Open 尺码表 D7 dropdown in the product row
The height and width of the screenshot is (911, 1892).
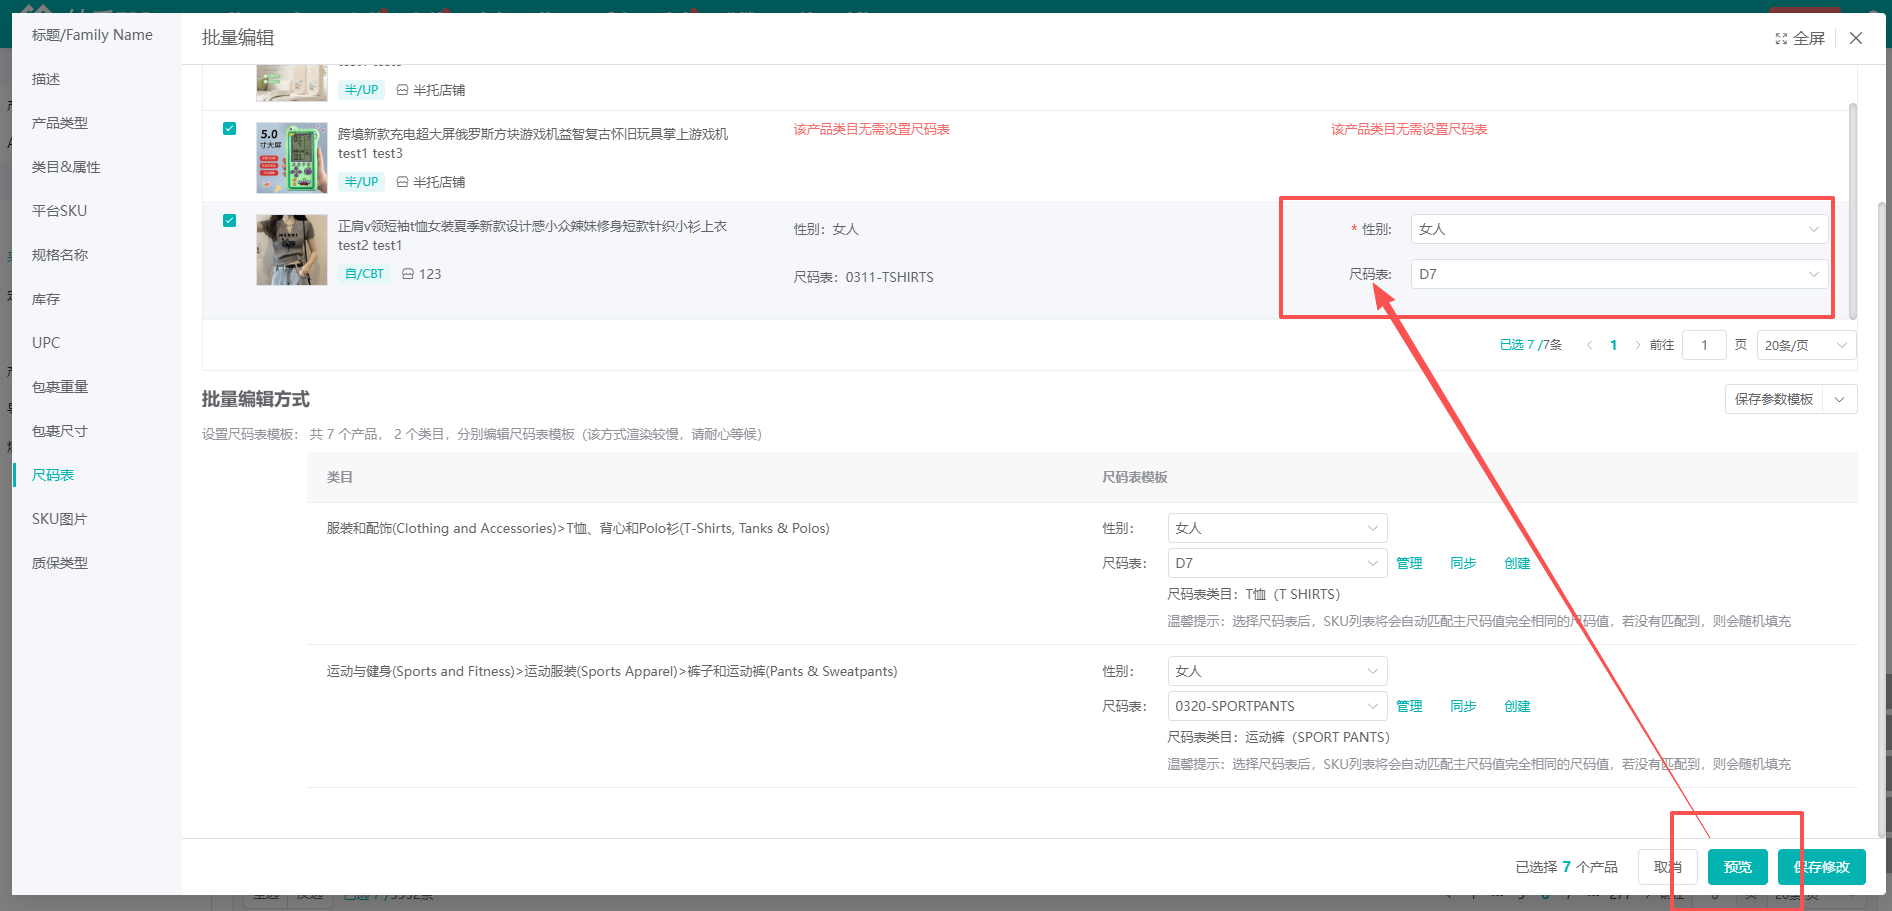1619,274
